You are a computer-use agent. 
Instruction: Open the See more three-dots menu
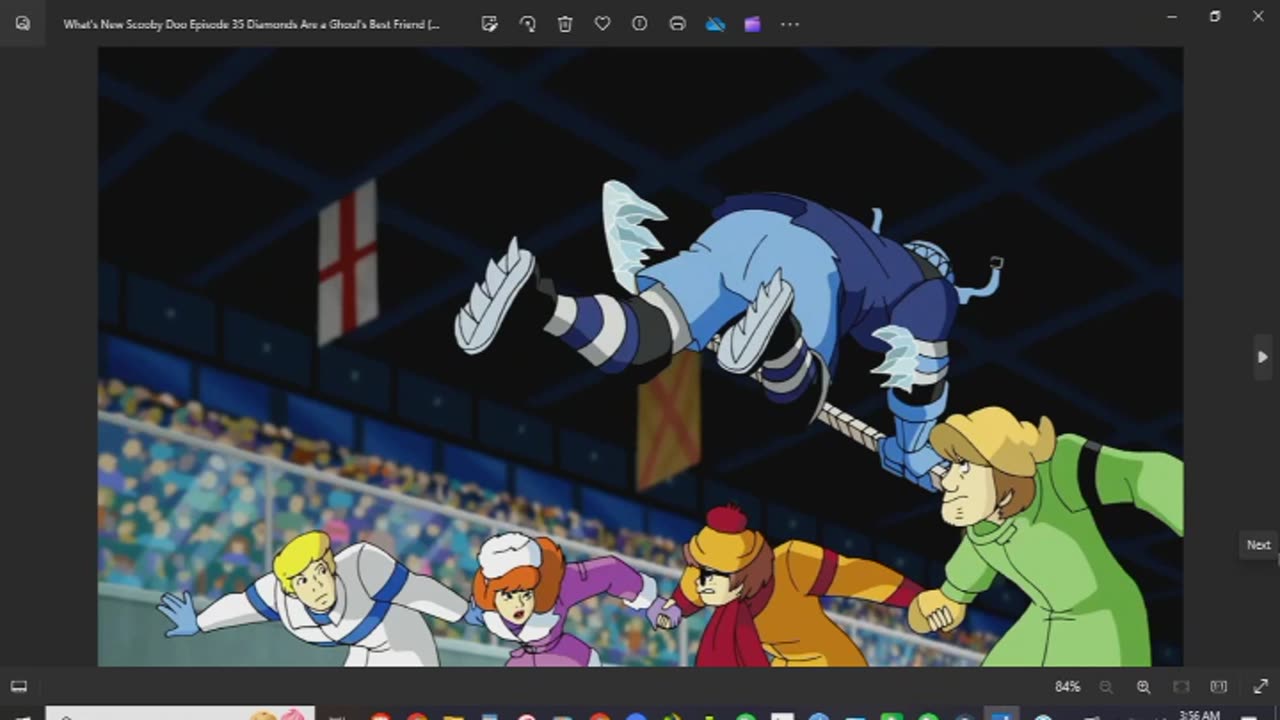point(790,24)
